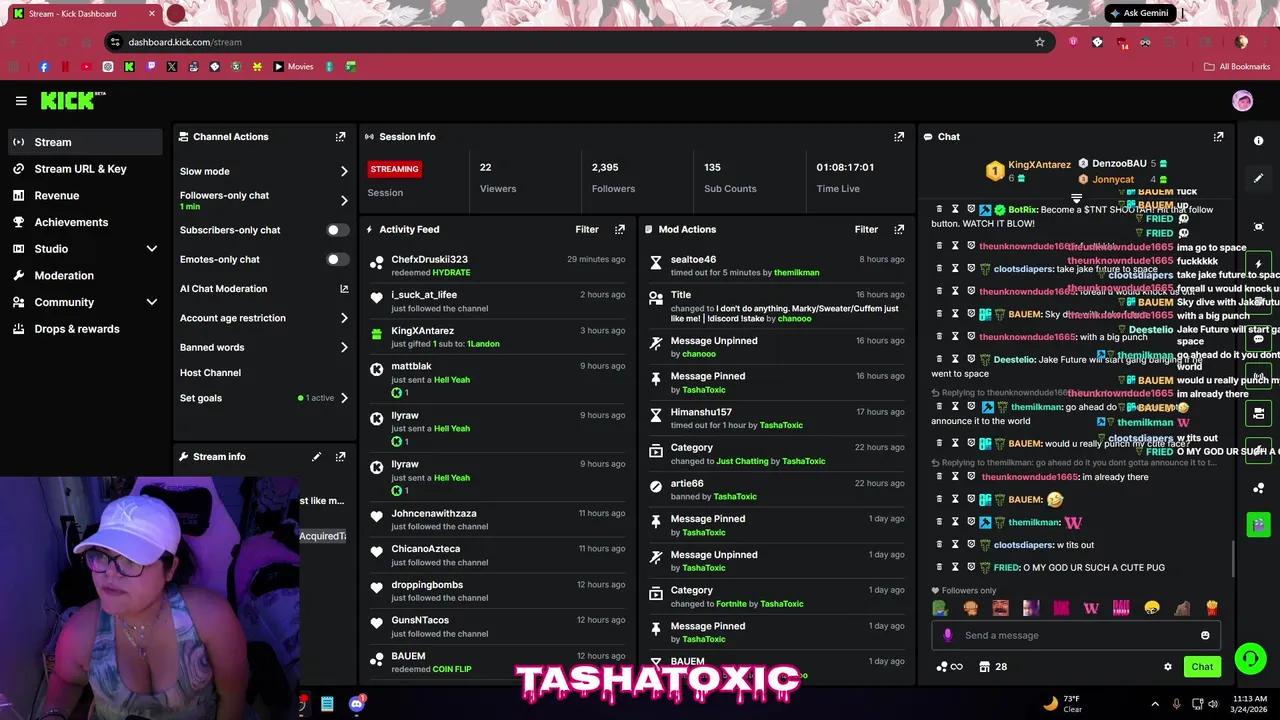
Task: Open the AI Chat Moderation external link icon
Action: (344, 289)
